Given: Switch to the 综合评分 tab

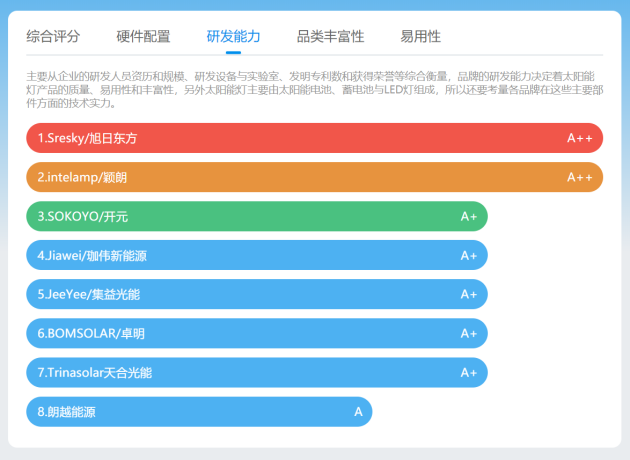Looking at the screenshot, I should [x=53, y=37].
